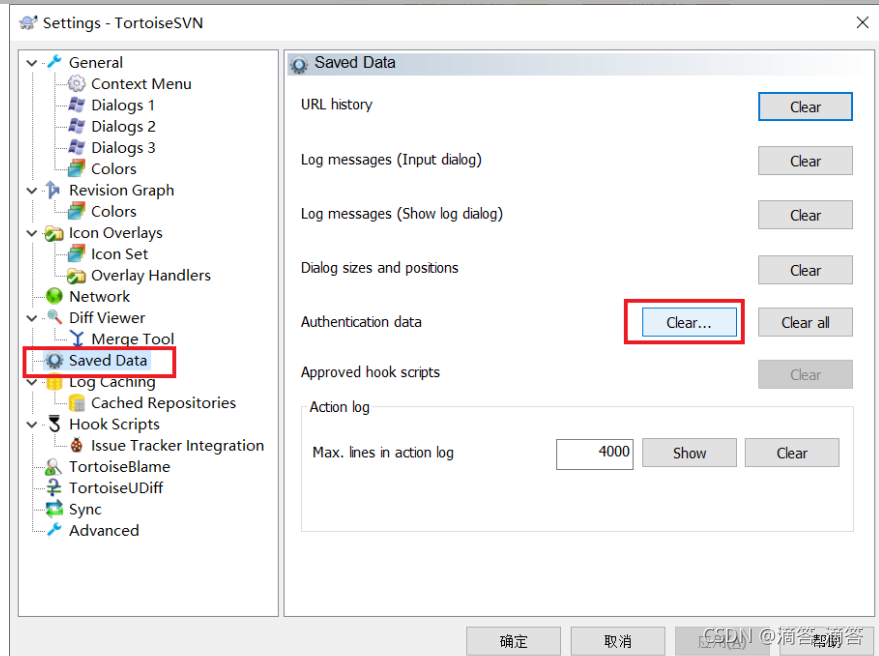Select Saved Data in the tree
Image resolution: width=879 pixels, height=656 pixels.
(108, 360)
